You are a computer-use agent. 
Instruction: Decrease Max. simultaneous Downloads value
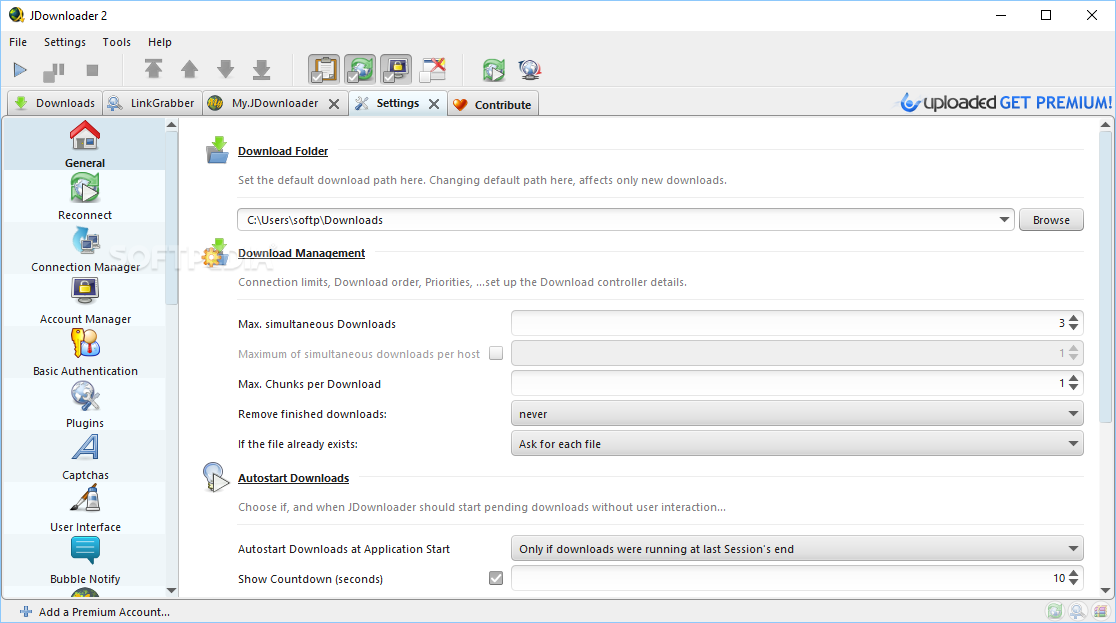pos(1073,328)
